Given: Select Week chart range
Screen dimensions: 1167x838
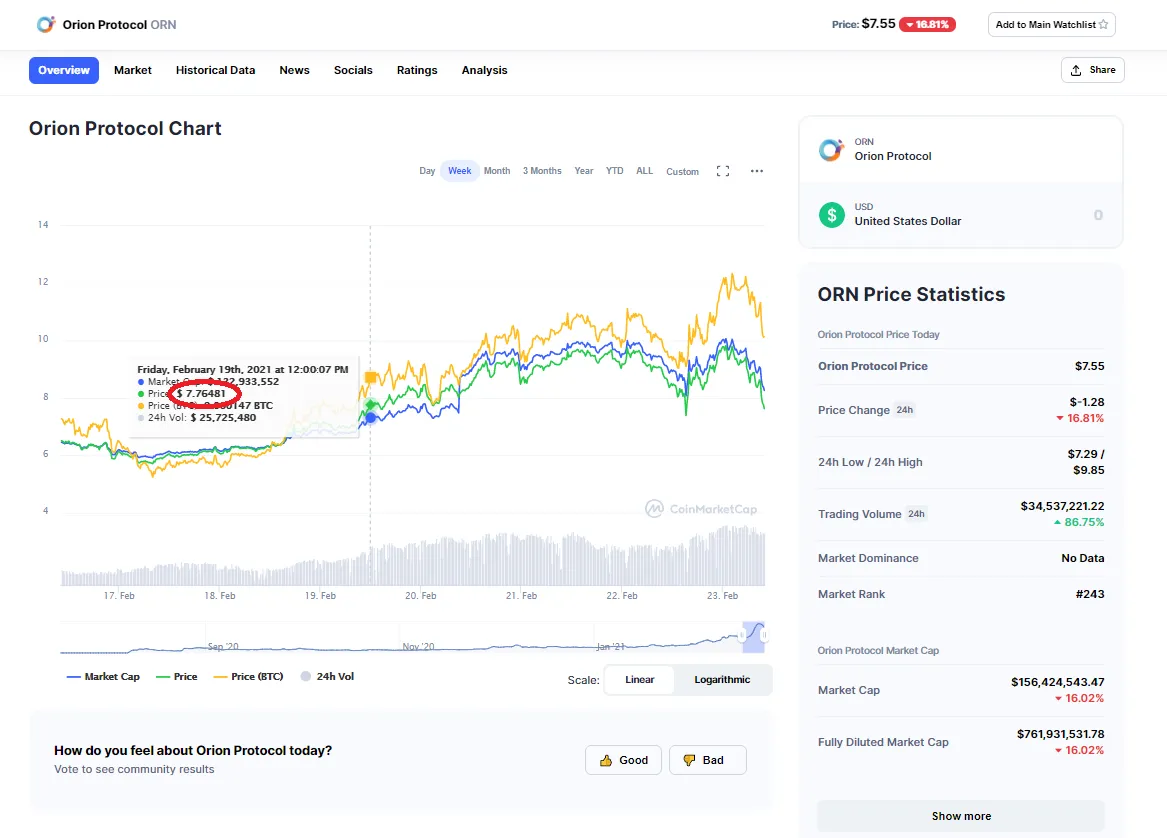Looking at the screenshot, I should [459, 171].
